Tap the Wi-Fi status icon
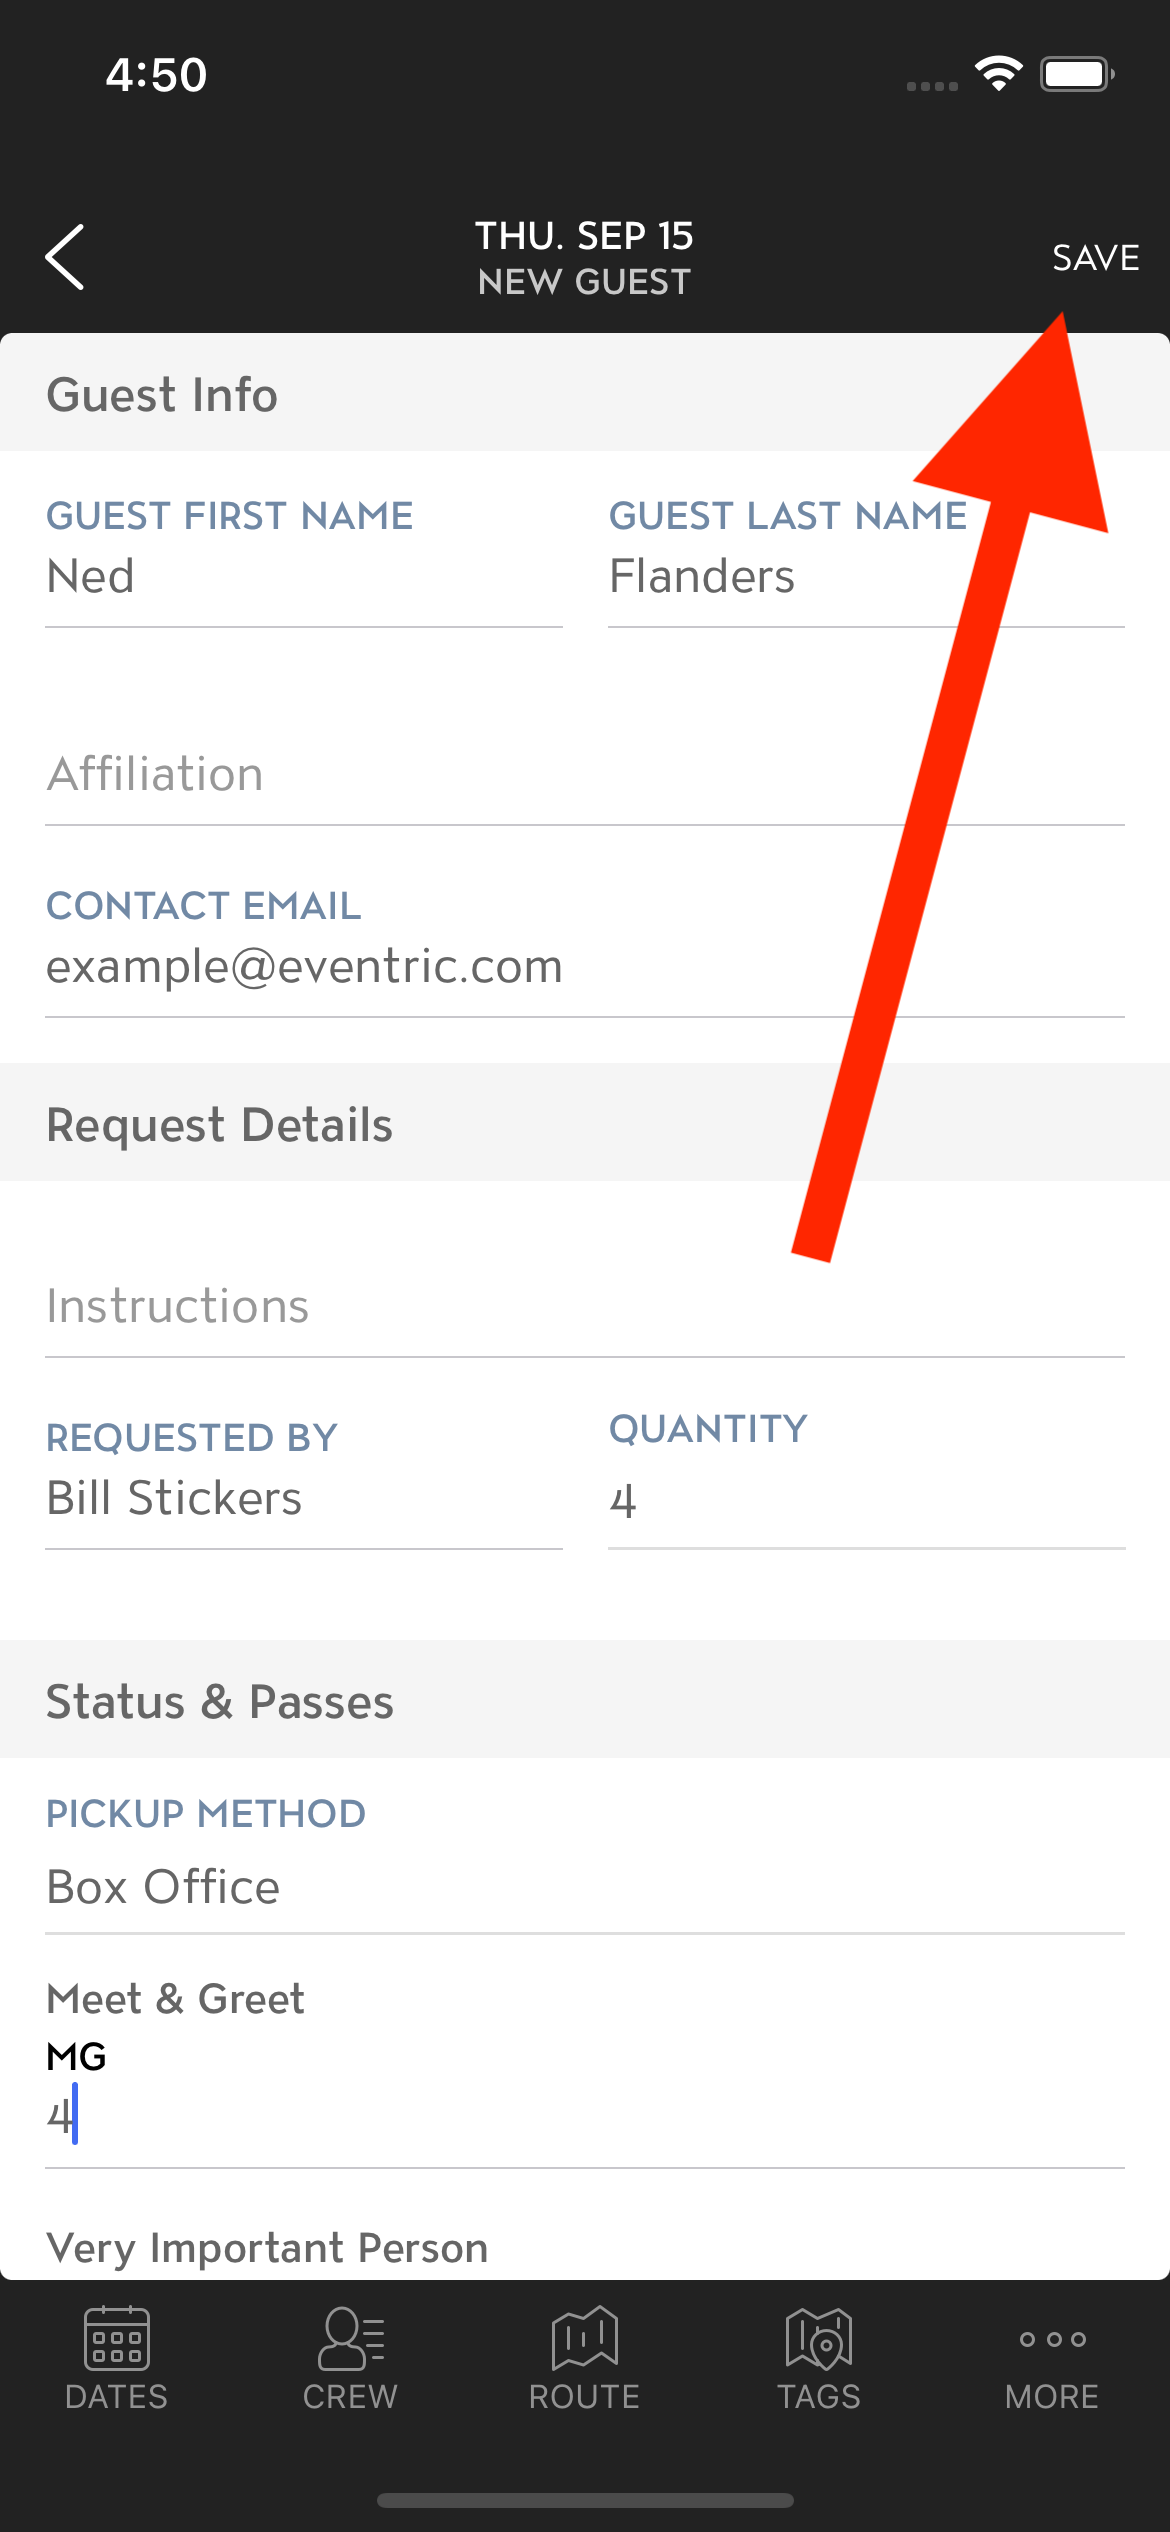Image resolution: width=1170 pixels, height=2532 pixels. tap(998, 74)
